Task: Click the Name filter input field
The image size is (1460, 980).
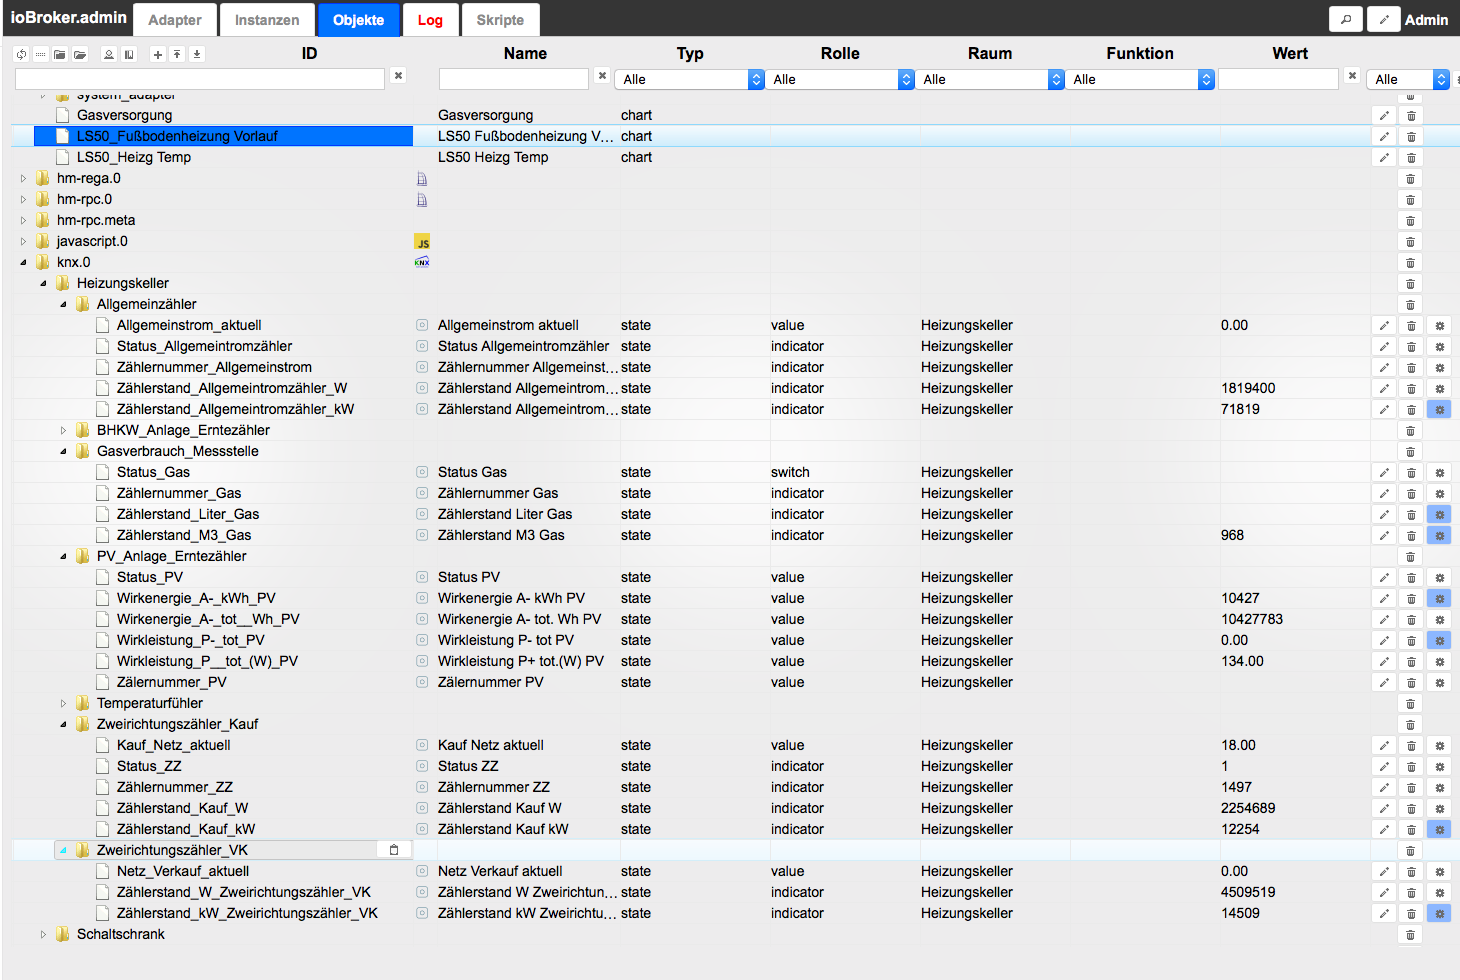Action: coord(514,79)
